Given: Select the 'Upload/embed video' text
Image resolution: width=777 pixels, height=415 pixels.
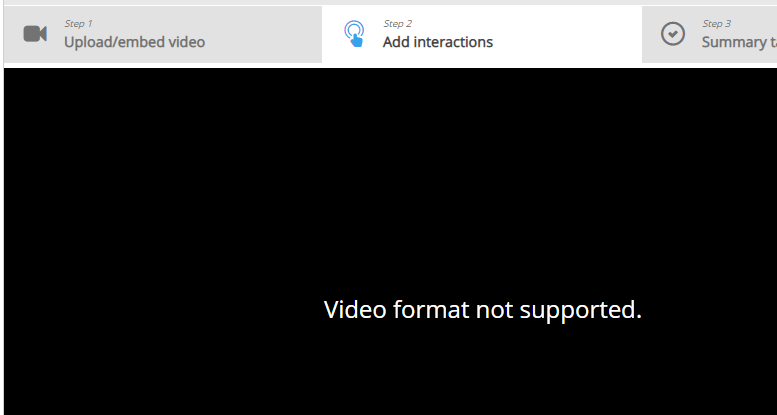Looking at the screenshot, I should pos(134,42).
